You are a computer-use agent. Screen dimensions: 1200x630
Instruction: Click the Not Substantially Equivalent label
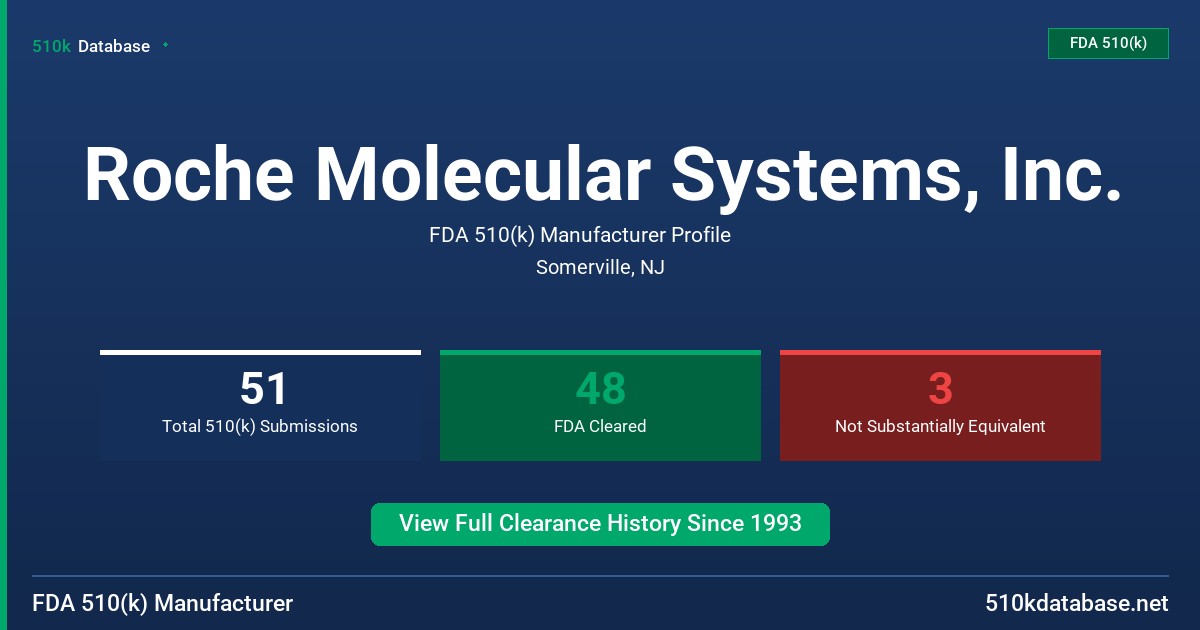tap(940, 426)
